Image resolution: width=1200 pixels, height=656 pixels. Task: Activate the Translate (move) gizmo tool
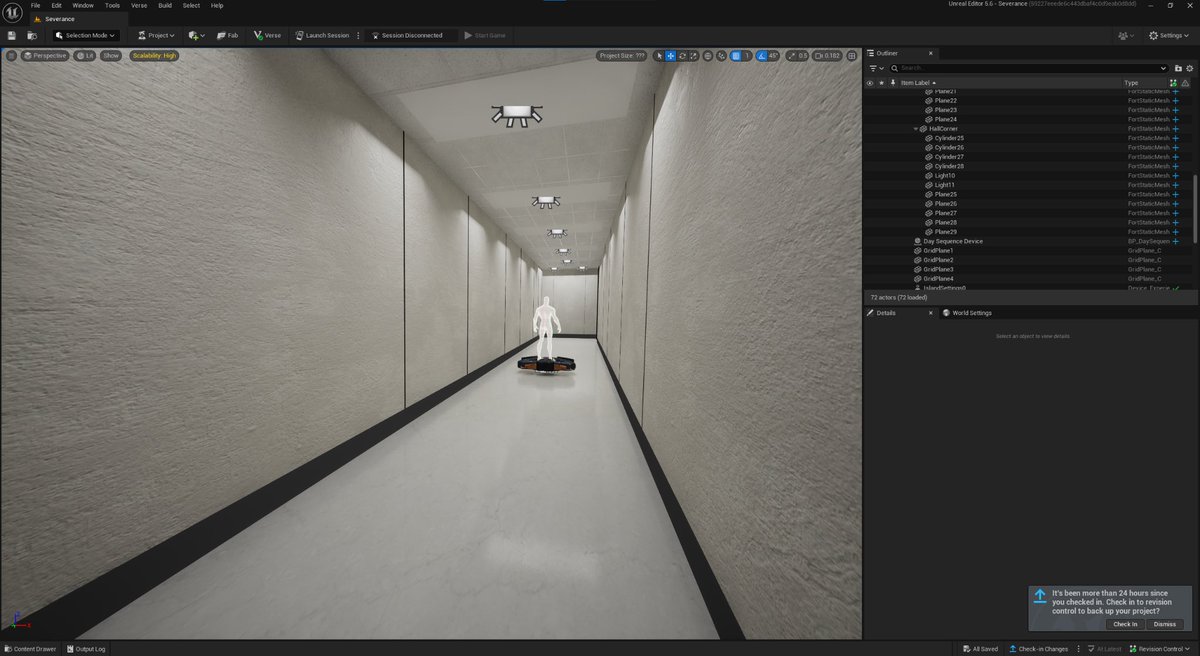click(x=670, y=56)
